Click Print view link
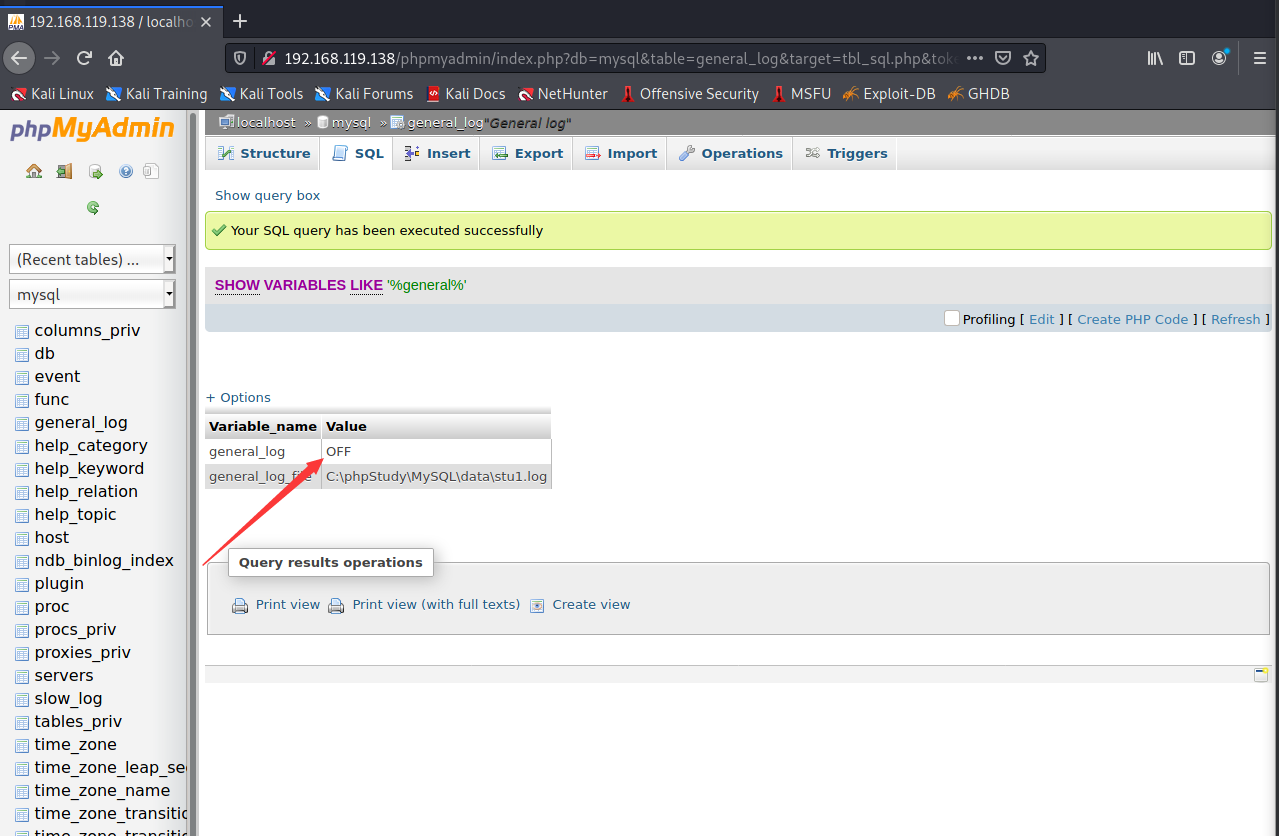Screen dimensions: 1279x836 [x=288, y=604]
